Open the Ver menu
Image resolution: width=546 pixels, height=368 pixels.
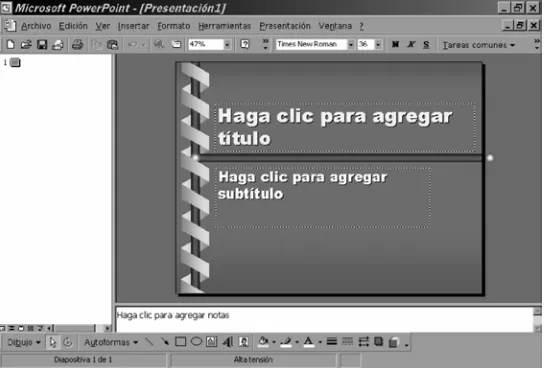(x=103, y=26)
